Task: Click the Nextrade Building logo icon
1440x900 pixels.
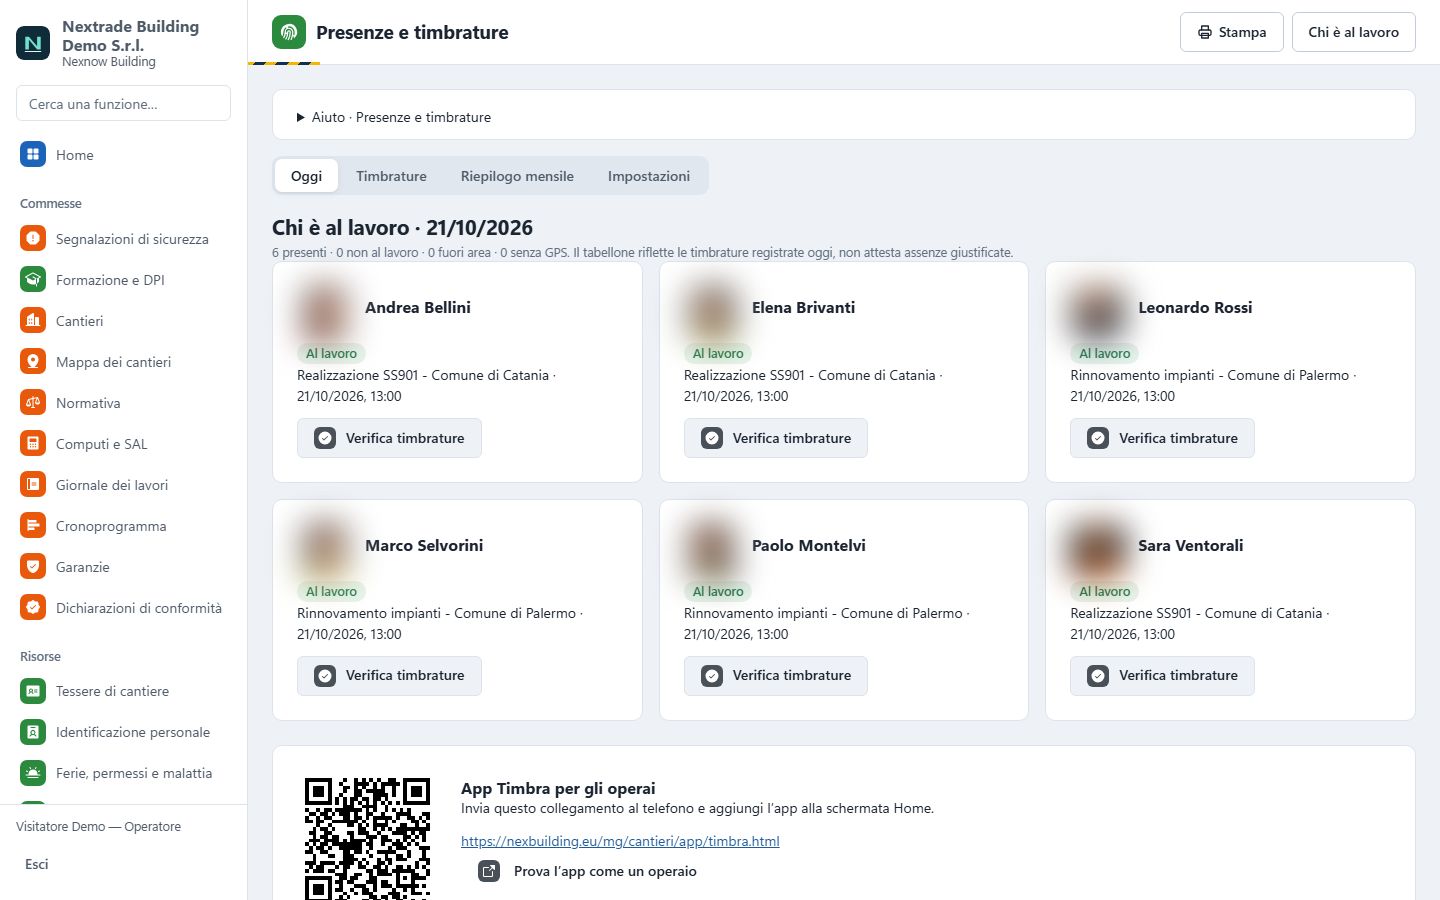Action: point(33,43)
